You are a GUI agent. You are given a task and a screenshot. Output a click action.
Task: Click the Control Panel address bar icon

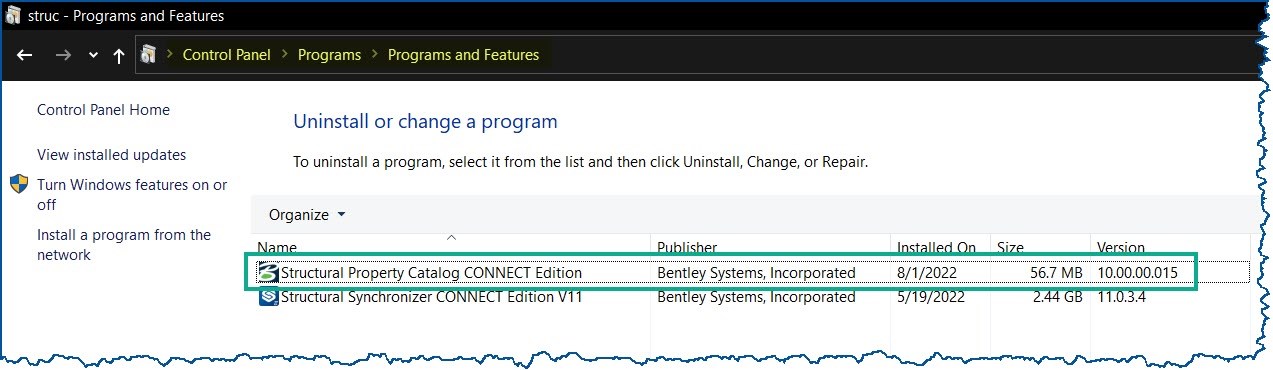tap(149, 55)
